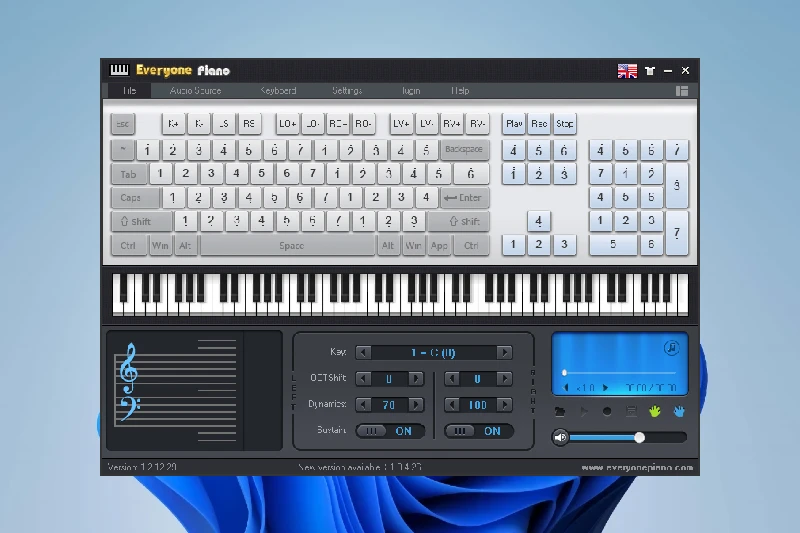Viewport: 800px width, 533px height.
Task: Click the right arrow of Key selector
Action: pyautogui.click(x=505, y=352)
